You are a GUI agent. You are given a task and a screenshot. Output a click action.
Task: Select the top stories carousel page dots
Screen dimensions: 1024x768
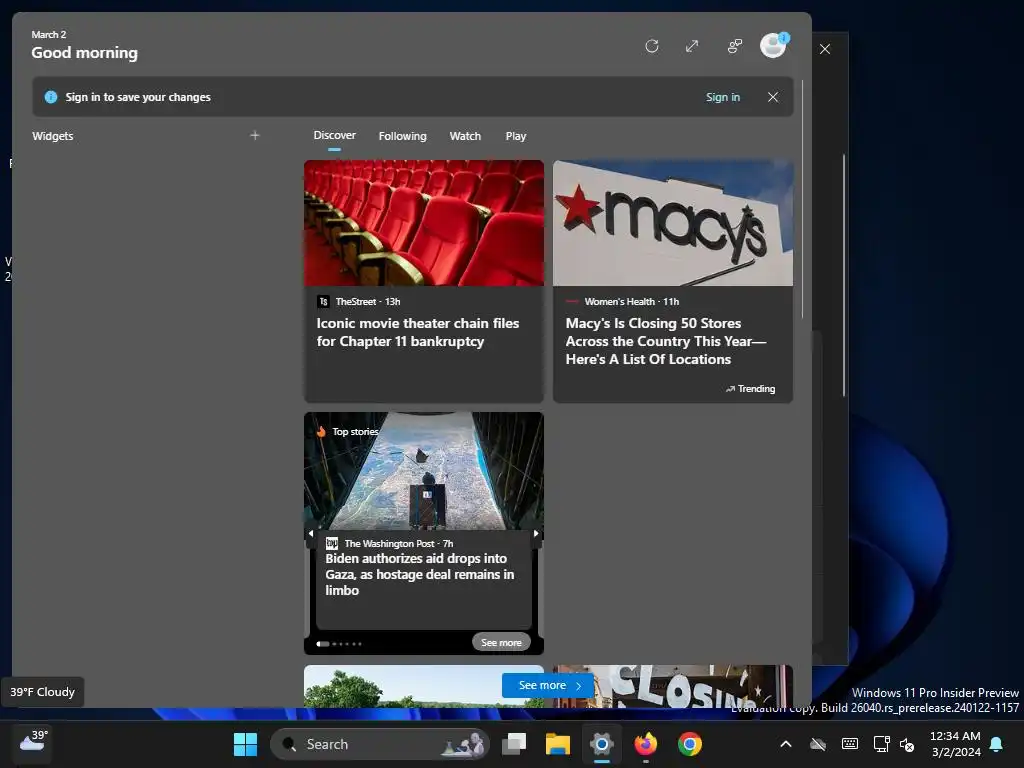coord(338,644)
